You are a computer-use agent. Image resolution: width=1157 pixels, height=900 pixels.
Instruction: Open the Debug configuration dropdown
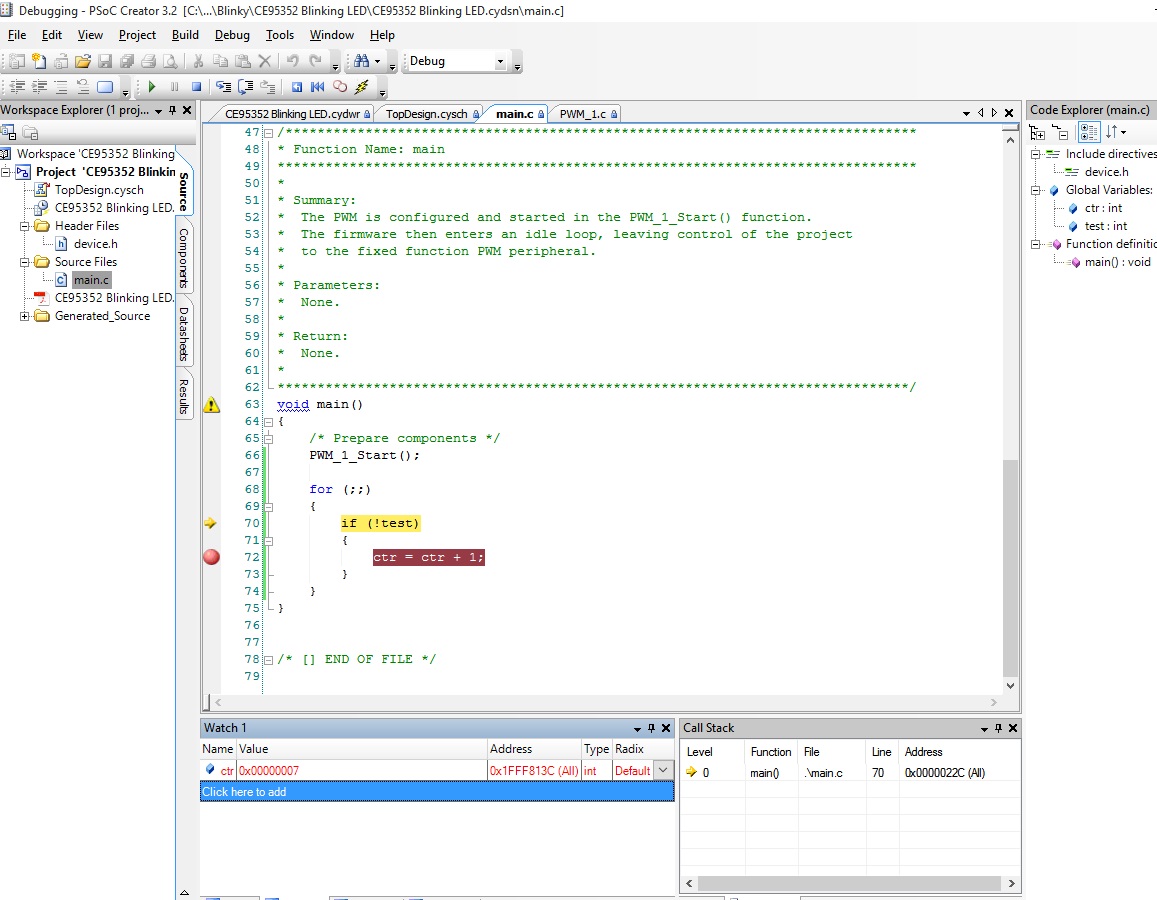tap(501, 61)
